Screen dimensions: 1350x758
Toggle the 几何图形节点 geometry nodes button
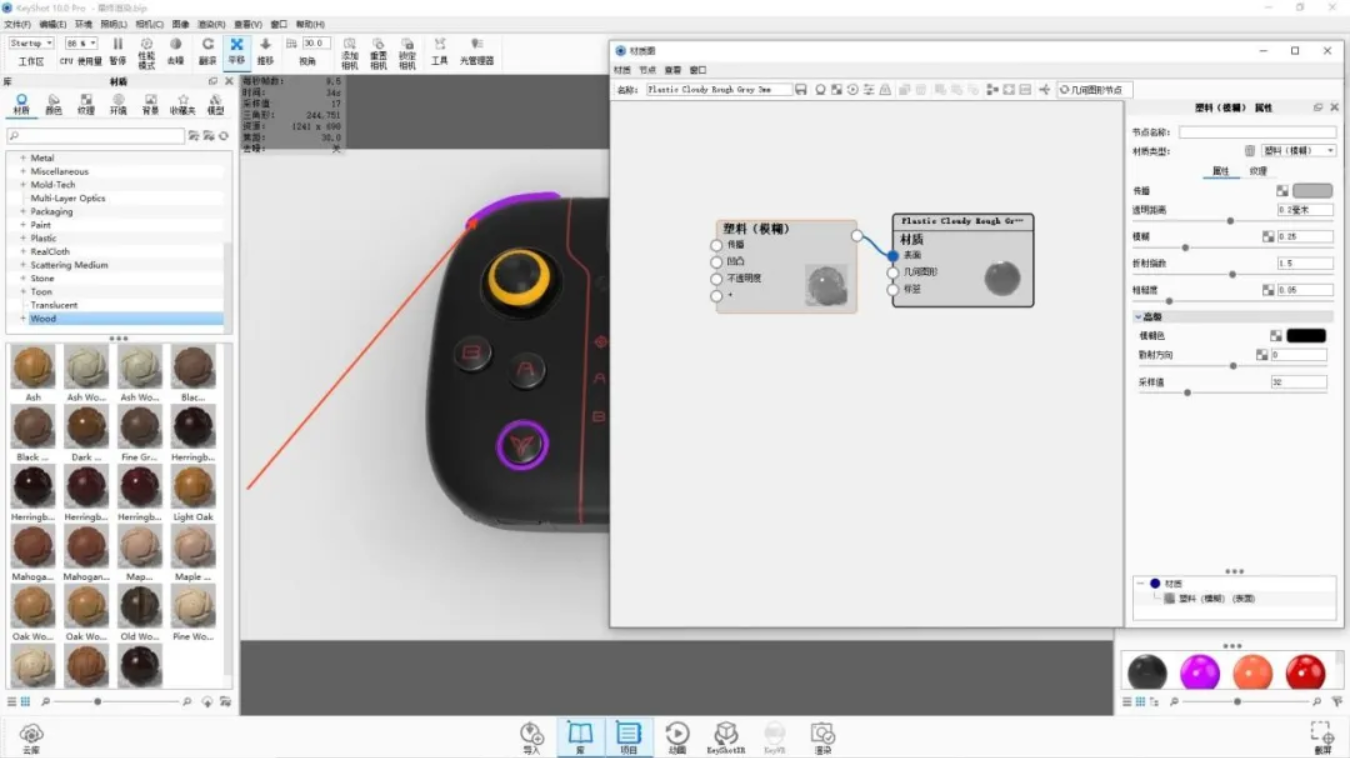click(x=1094, y=90)
